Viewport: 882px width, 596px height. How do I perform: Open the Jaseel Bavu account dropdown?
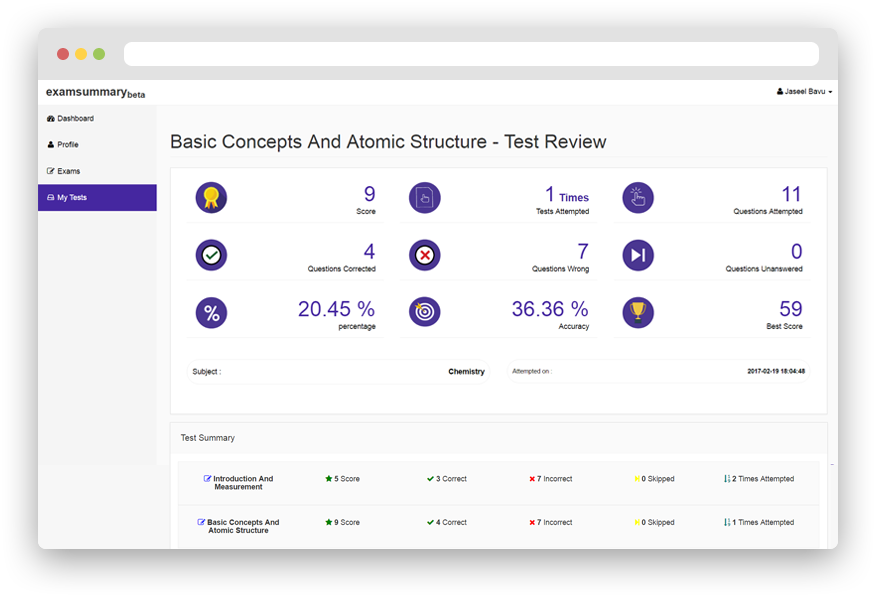[804, 91]
